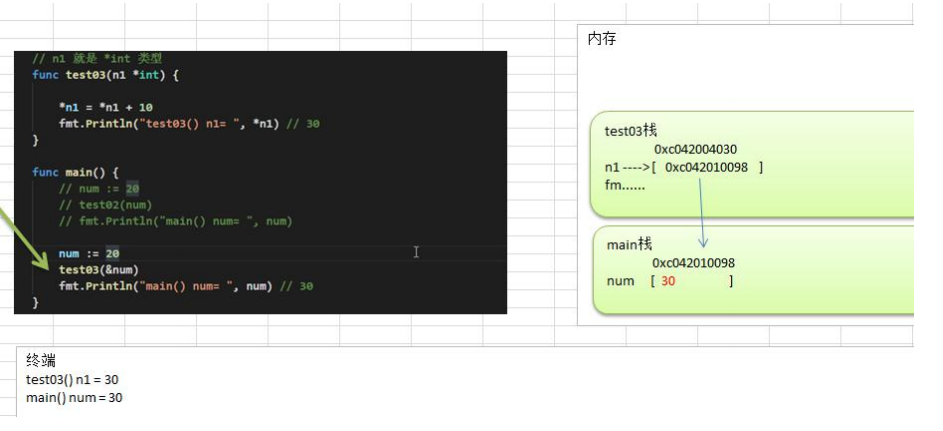943x431 pixels.
Task: Click the "main栈" label
Action: pos(630,245)
